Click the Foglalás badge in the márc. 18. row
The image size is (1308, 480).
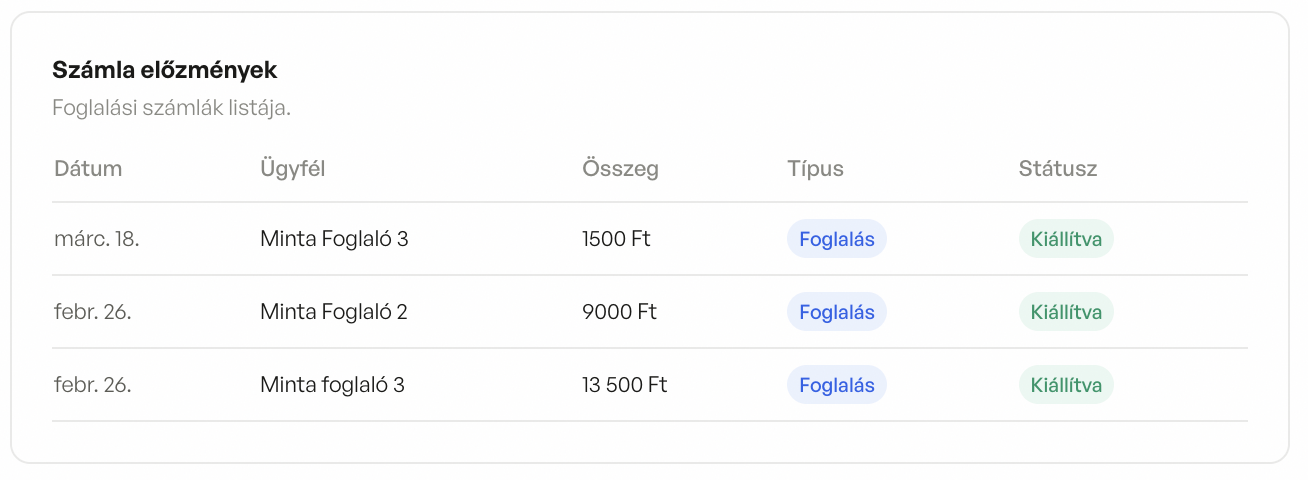(836, 239)
